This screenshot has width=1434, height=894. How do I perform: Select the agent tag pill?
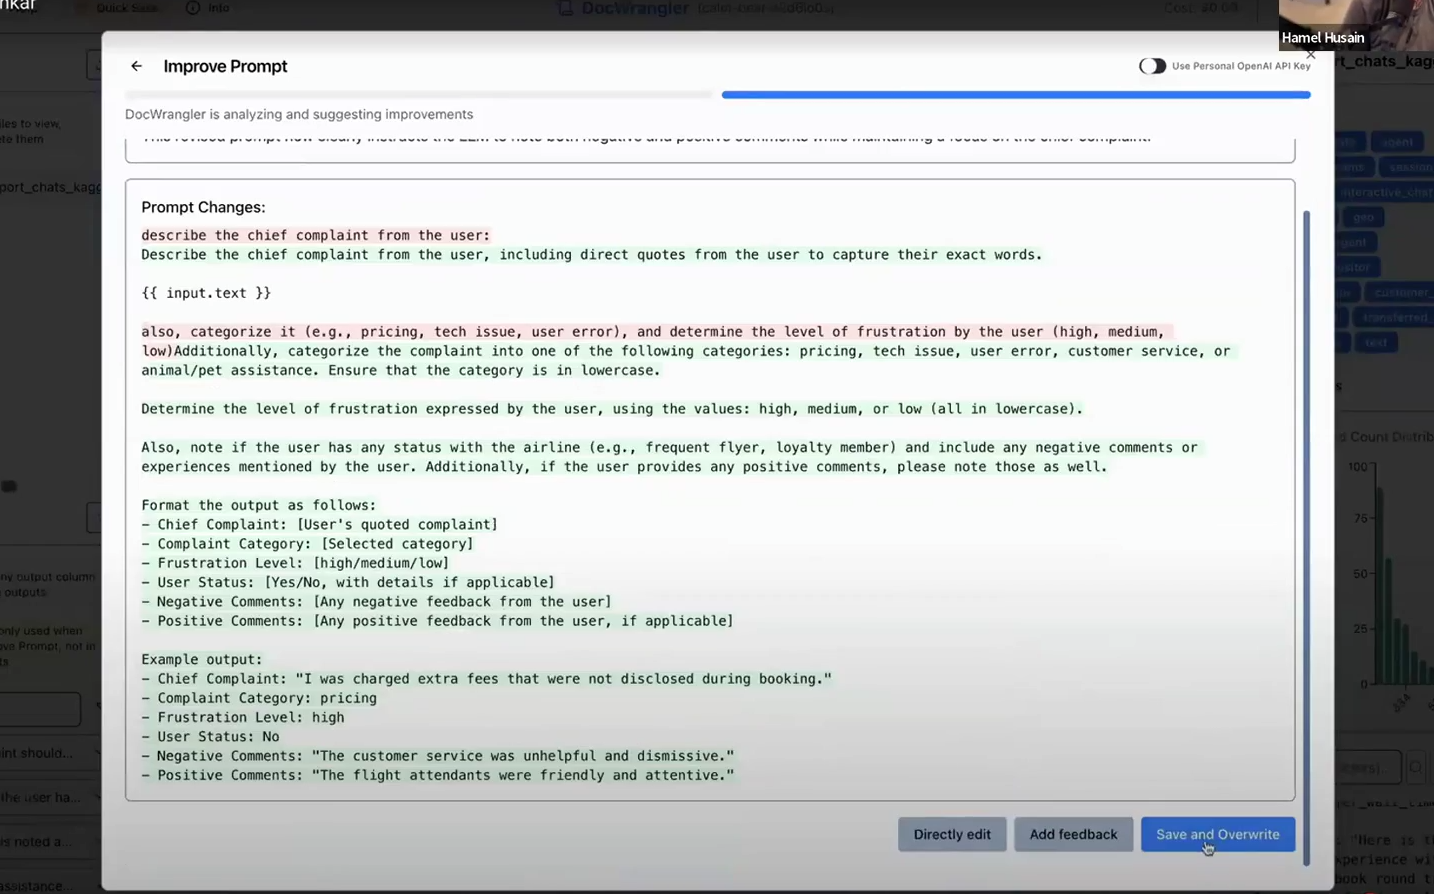click(1397, 141)
